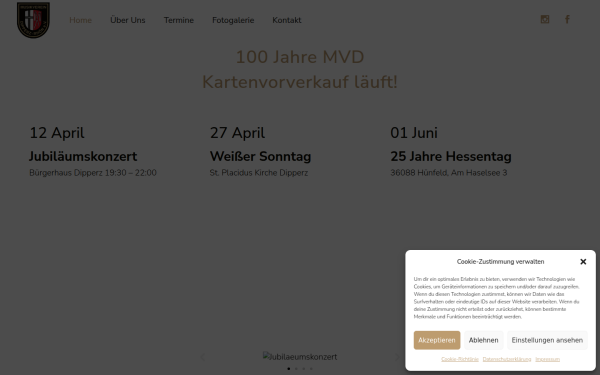
Task: Open the Impressum link
Action: pos(547,359)
